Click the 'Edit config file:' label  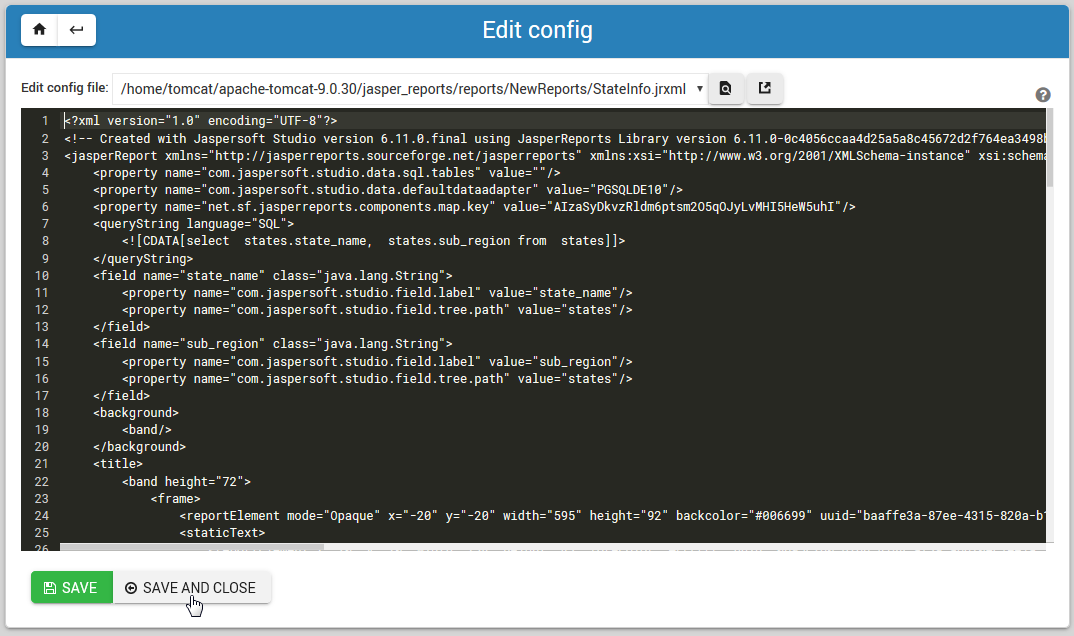[x=64, y=88]
